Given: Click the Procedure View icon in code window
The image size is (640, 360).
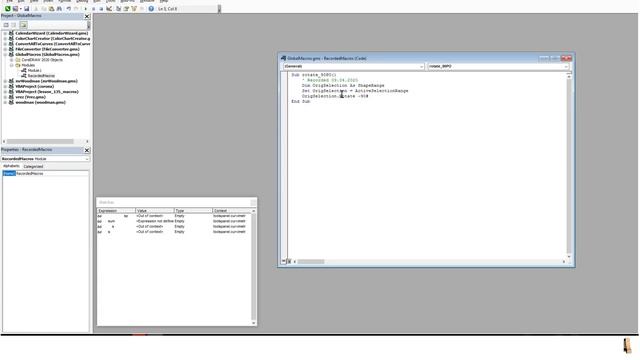Looking at the screenshot, I should pyautogui.click(x=284, y=261).
